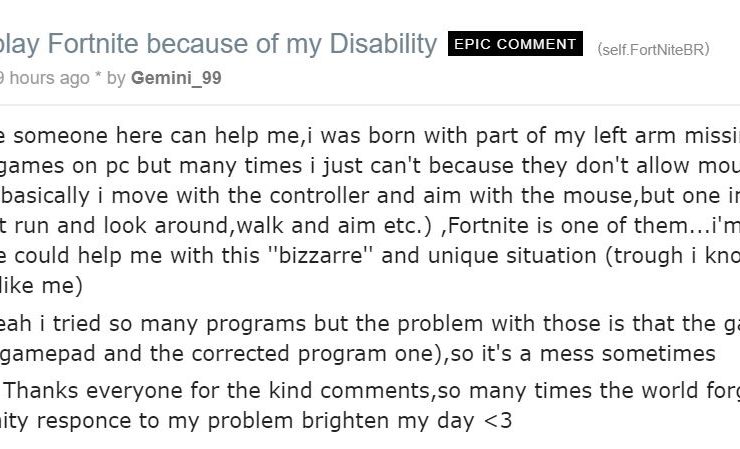The width and height of the screenshot is (740, 449).
Task: Click the edited asterisk beside the timestamp
Action: click(x=98, y=78)
